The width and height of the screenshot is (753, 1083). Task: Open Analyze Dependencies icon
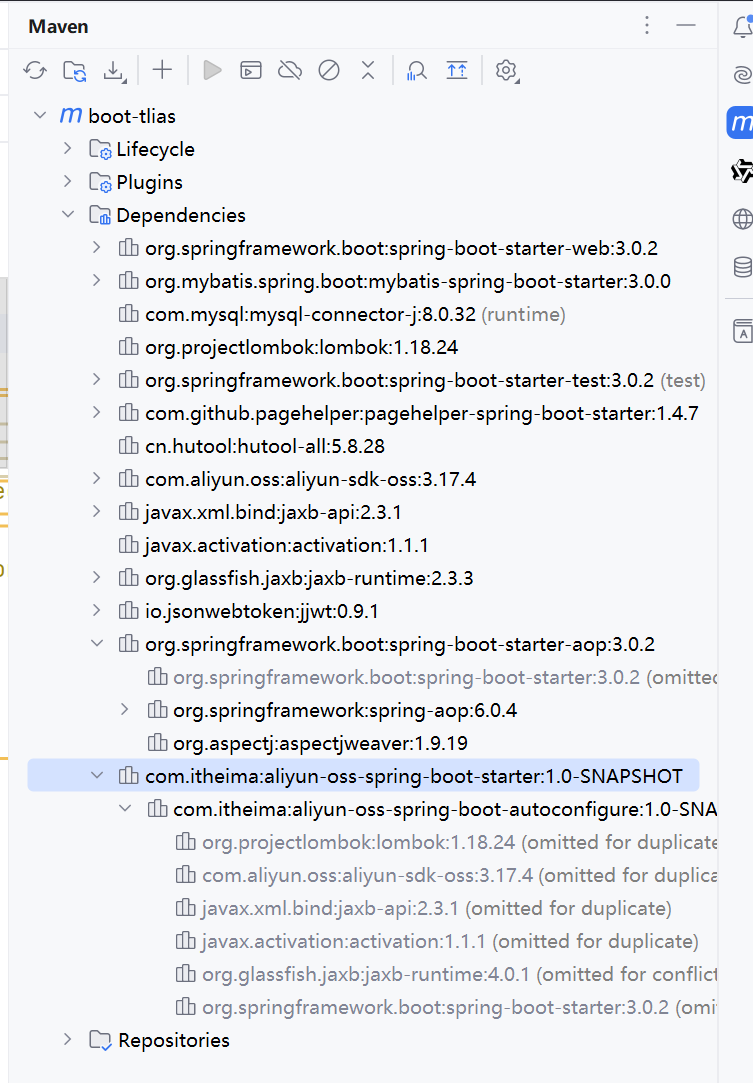(x=417, y=70)
